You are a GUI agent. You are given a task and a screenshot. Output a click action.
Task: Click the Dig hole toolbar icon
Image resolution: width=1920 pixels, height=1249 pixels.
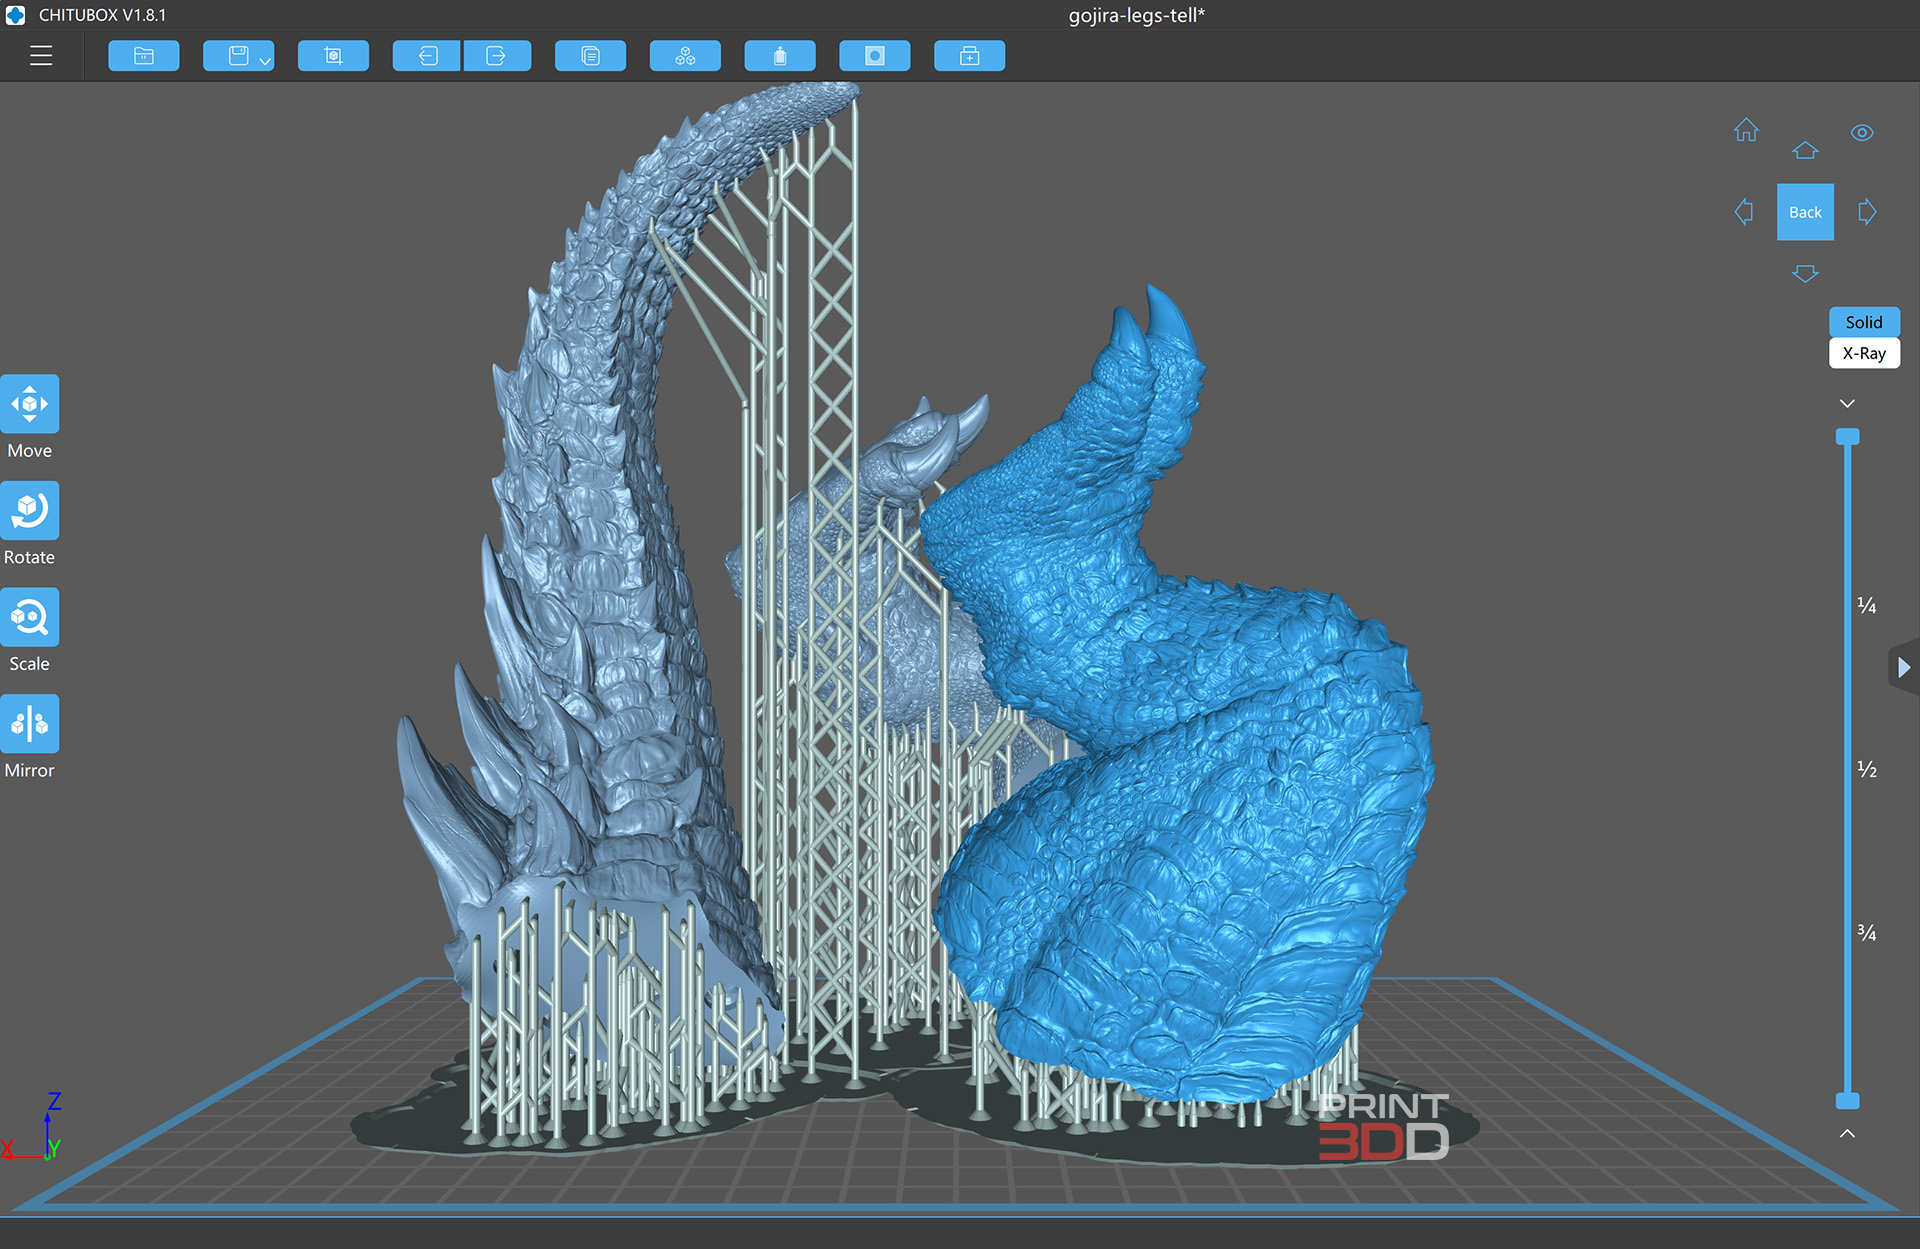tap(875, 56)
